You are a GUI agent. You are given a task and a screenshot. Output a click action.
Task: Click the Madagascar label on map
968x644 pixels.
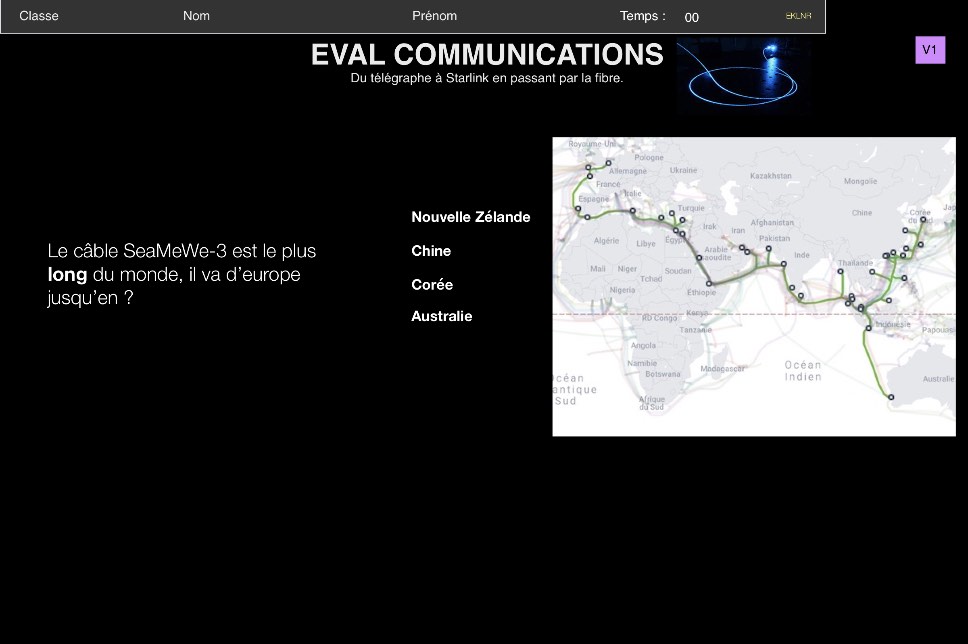click(x=722, y=369)
